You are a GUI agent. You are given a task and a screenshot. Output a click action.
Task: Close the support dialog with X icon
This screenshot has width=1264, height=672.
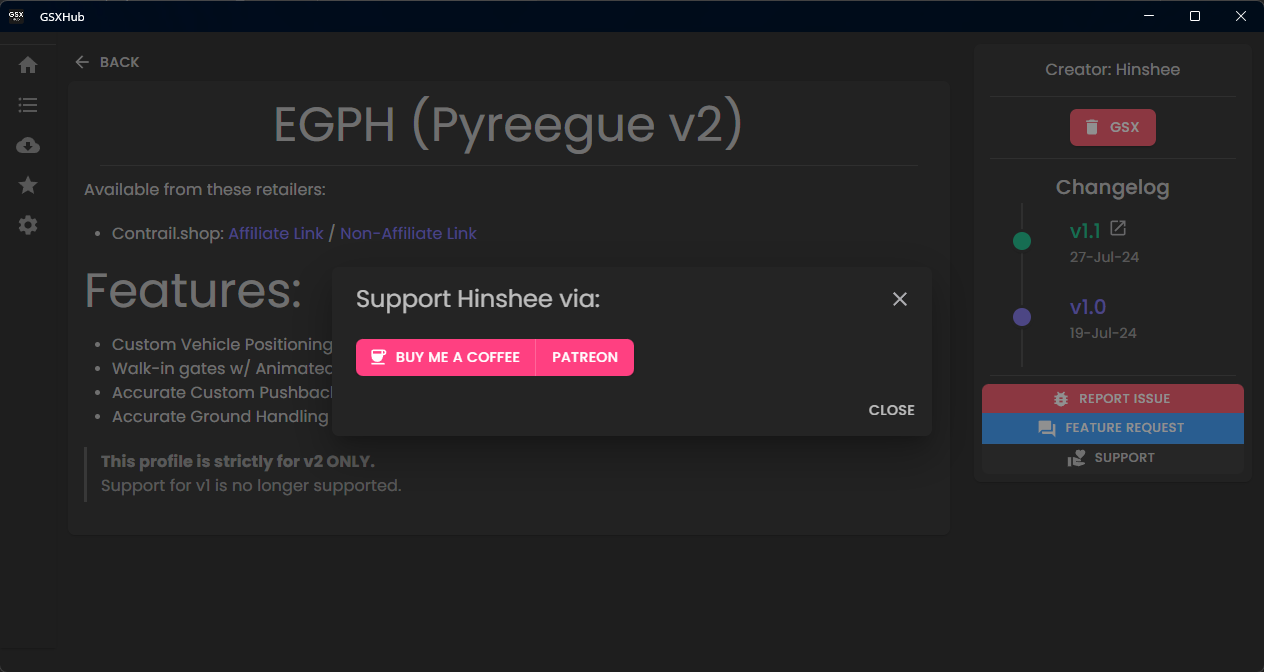pos(900,299)
